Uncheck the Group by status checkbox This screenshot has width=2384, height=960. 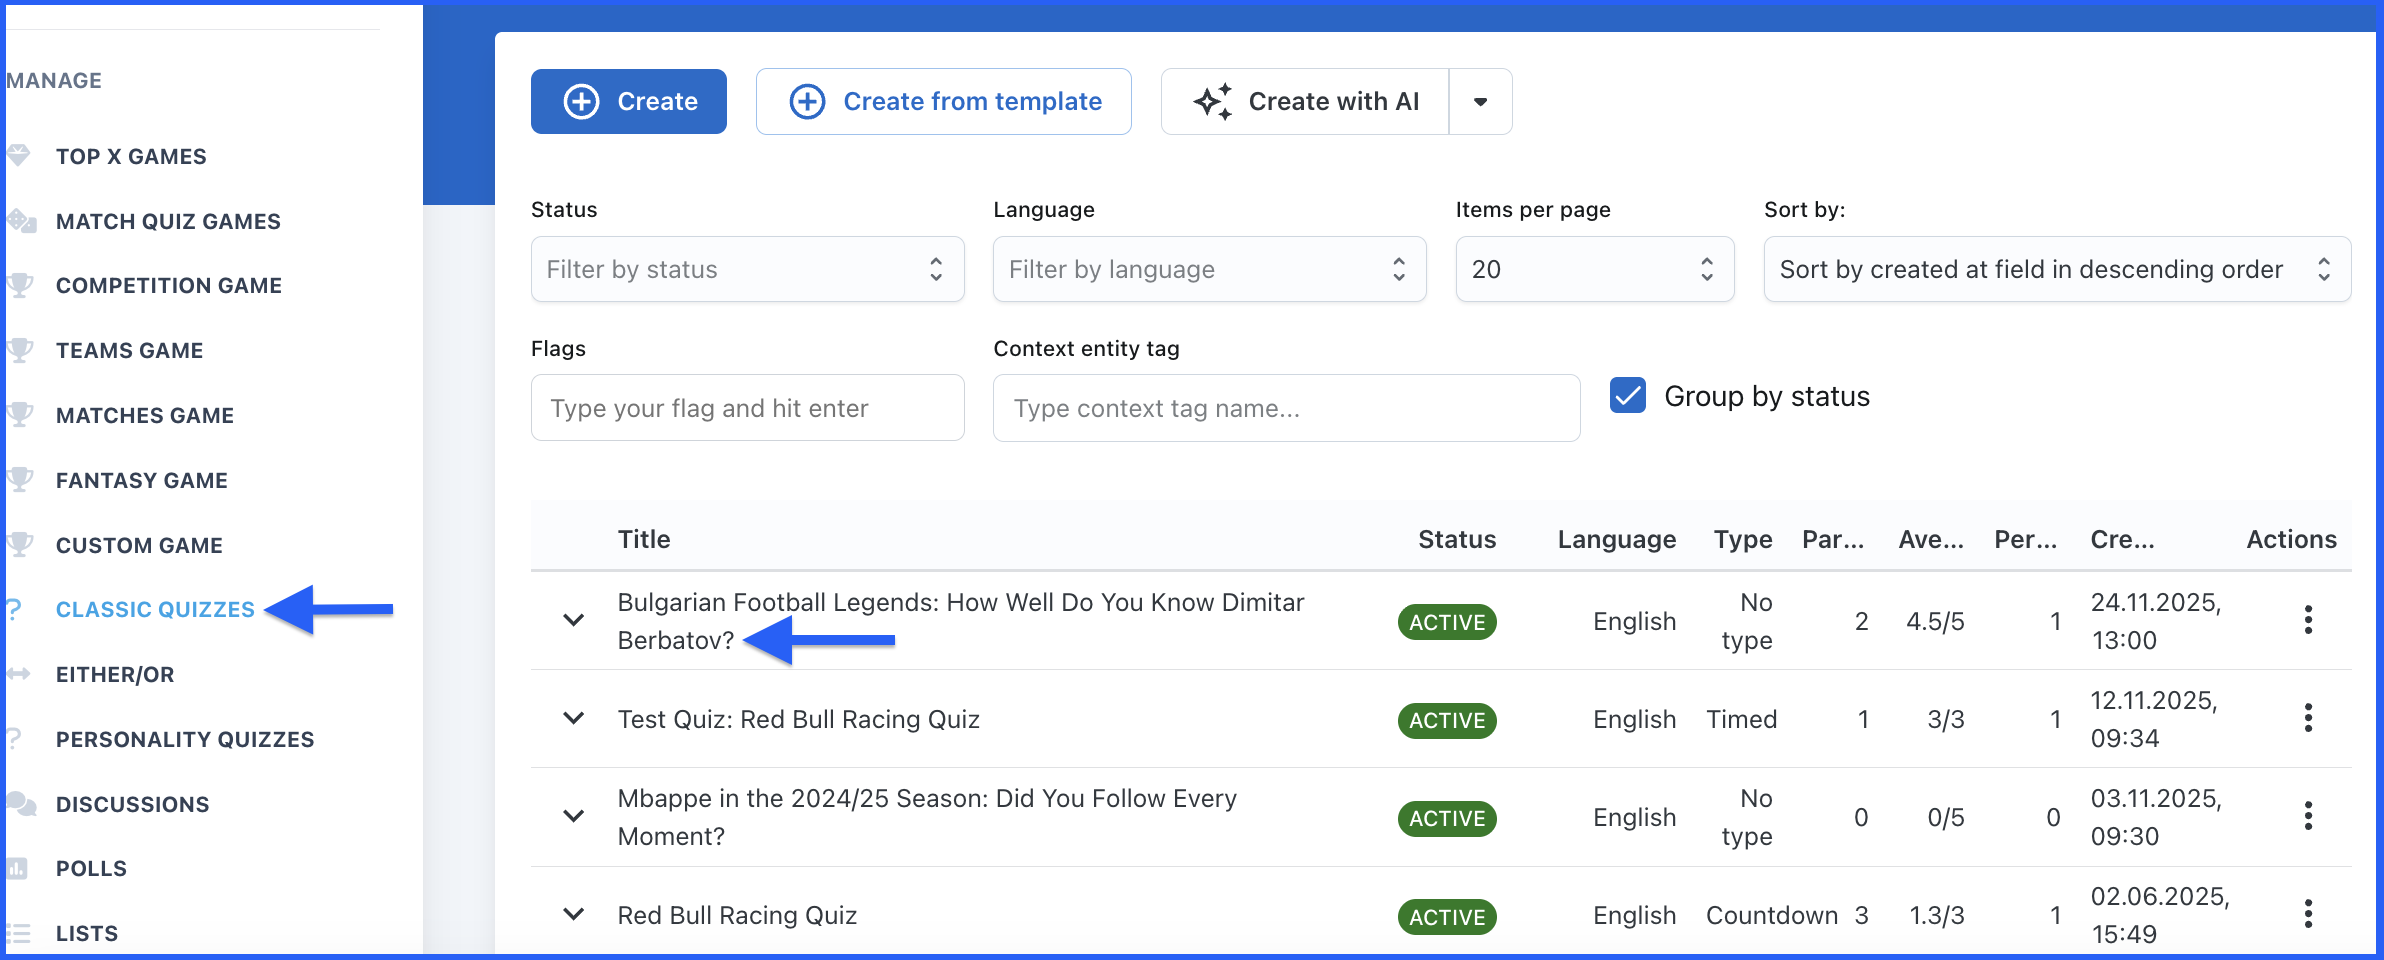coord(1628,396)
